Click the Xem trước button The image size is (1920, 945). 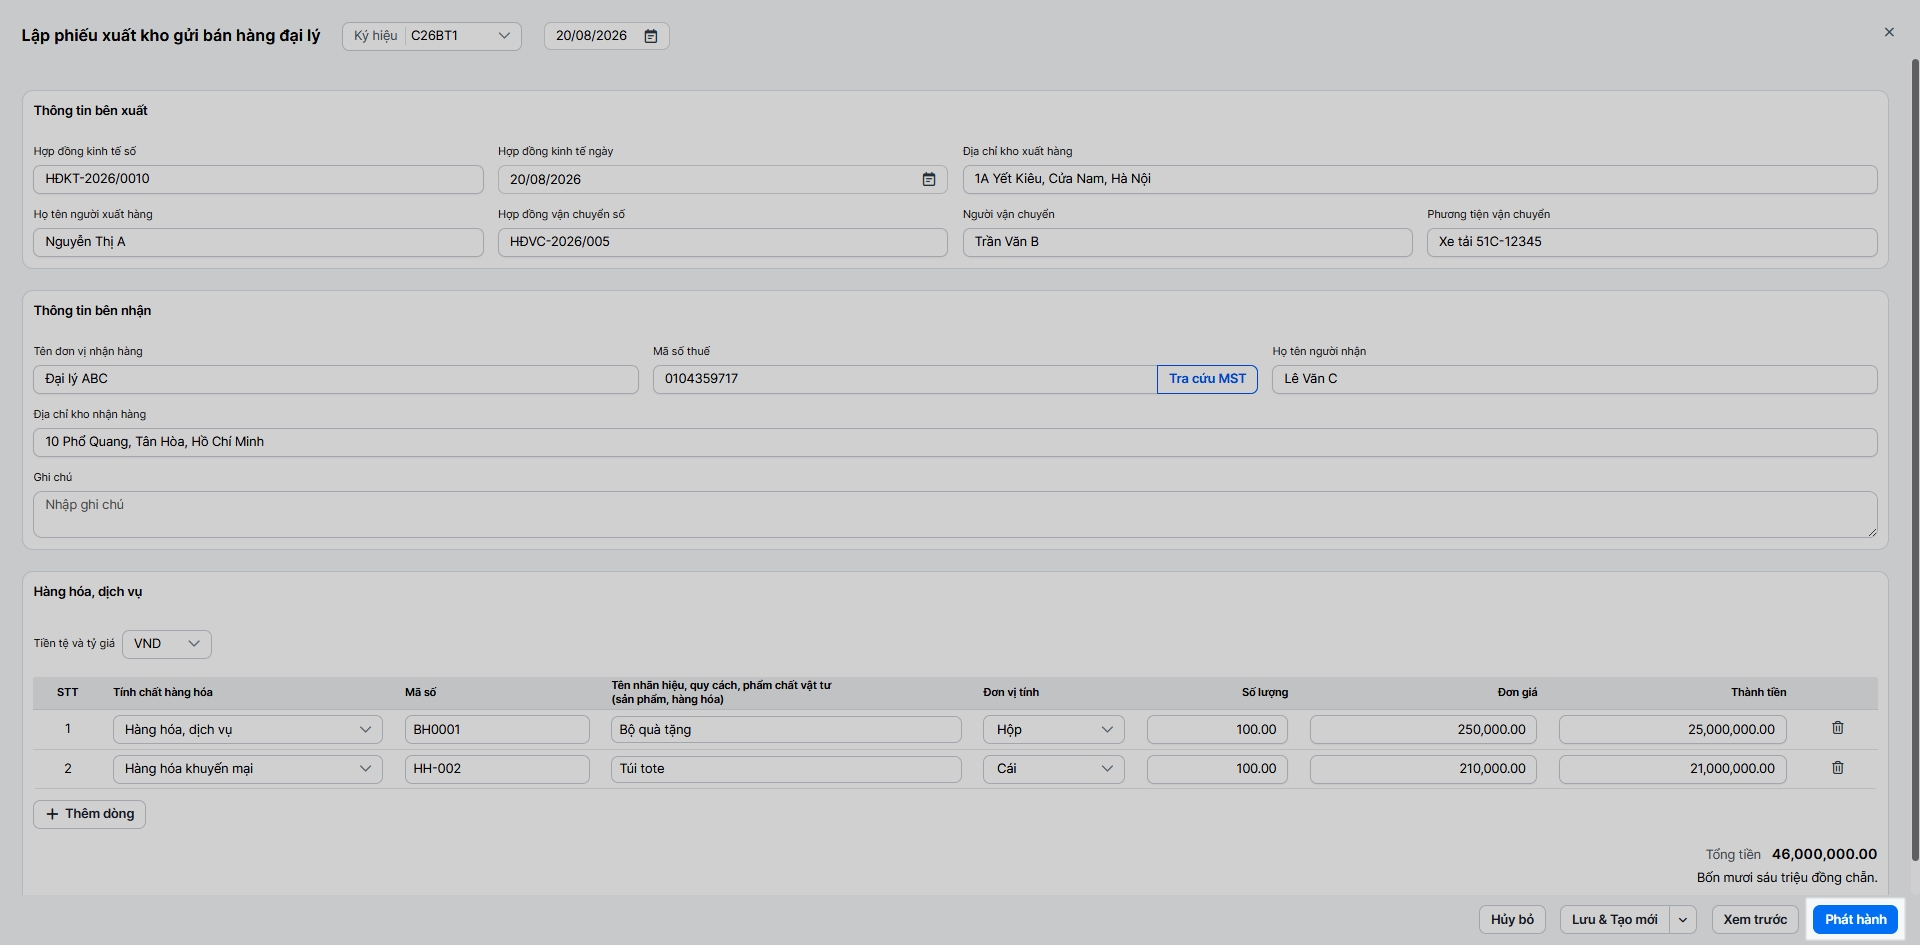pos(1755,920)
